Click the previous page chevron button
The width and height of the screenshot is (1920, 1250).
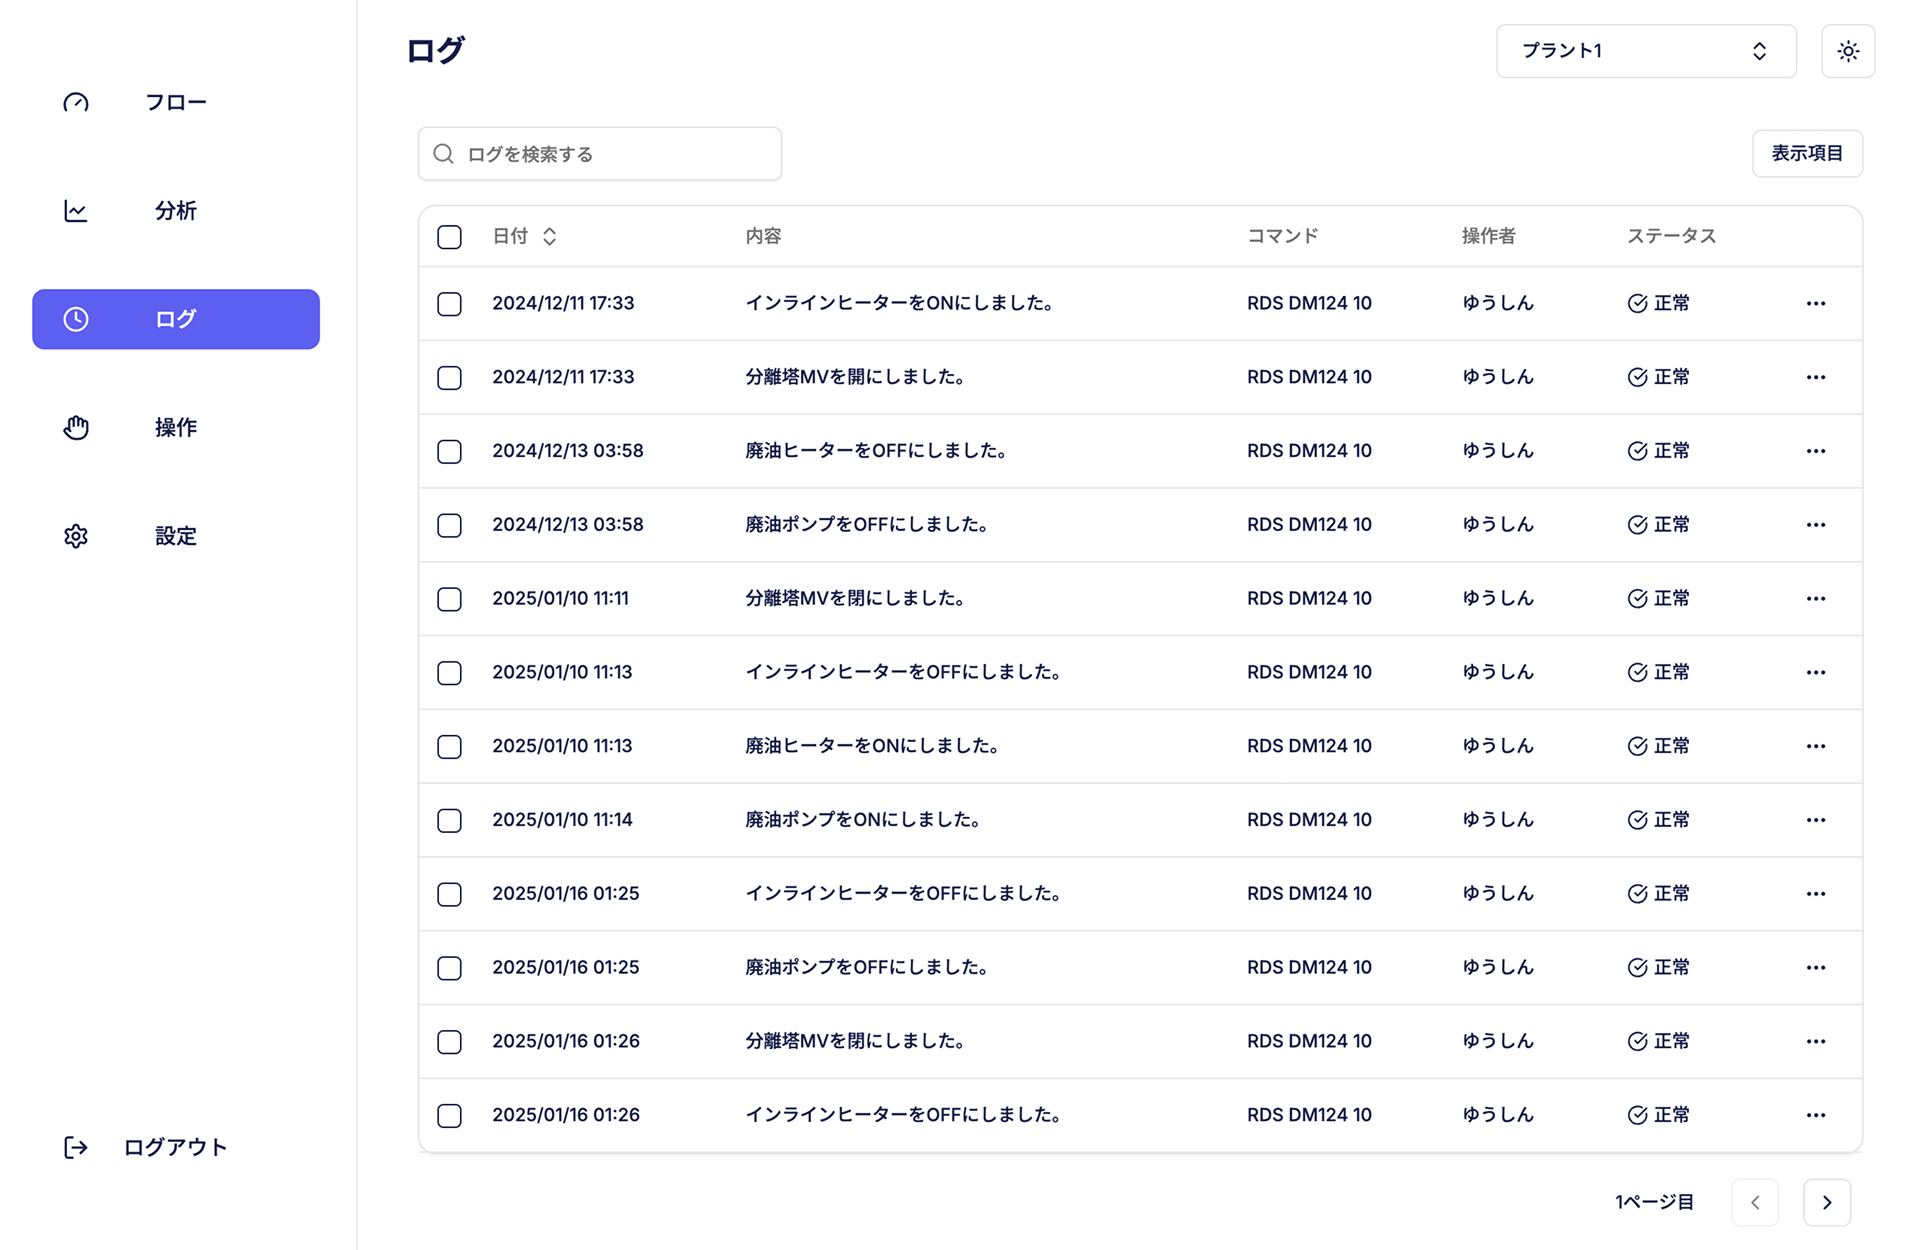[1755, 1202]
